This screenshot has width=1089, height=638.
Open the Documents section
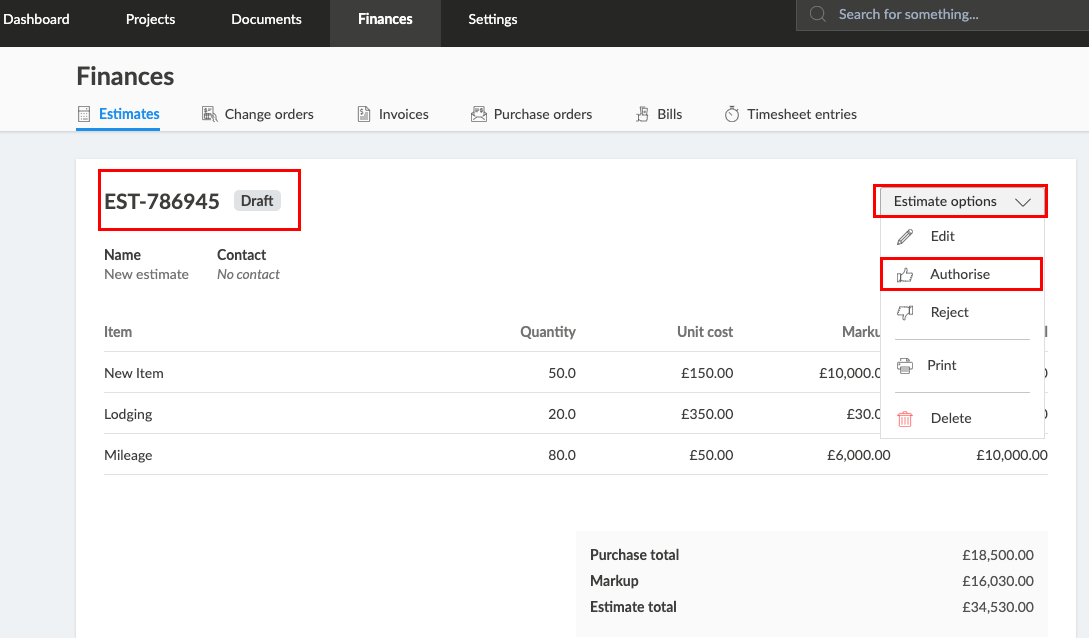[x=266, y=19]
